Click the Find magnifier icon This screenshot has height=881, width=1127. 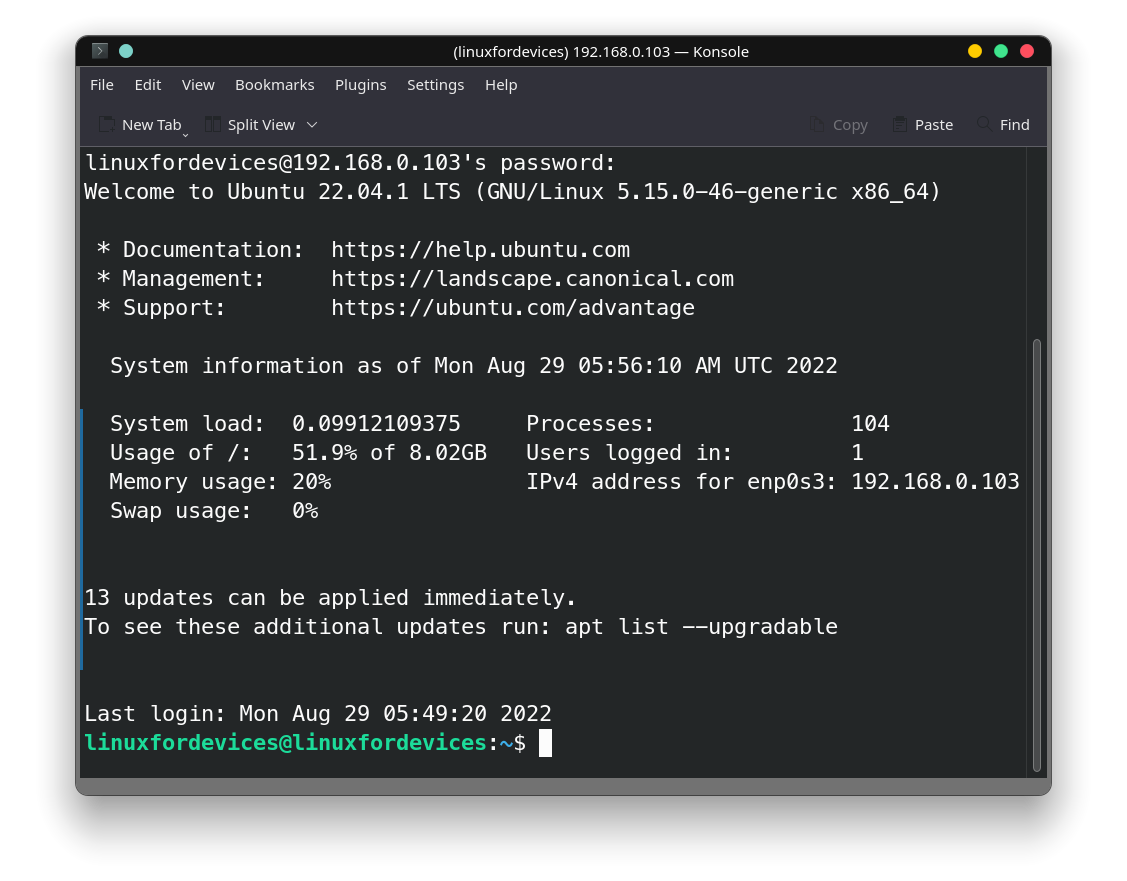983,124
